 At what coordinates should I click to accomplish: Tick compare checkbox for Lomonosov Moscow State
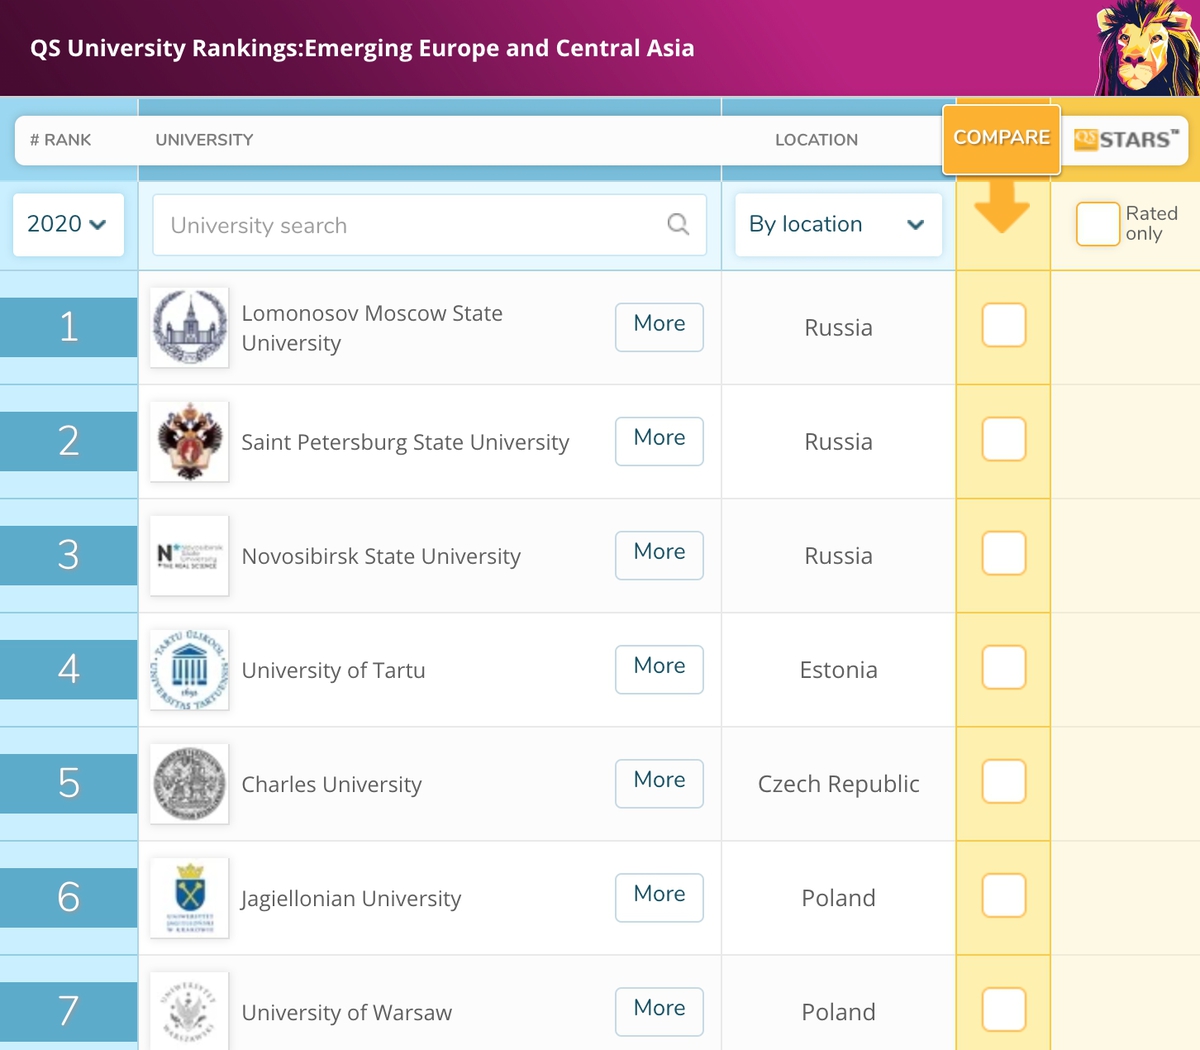click(1004, 325)
